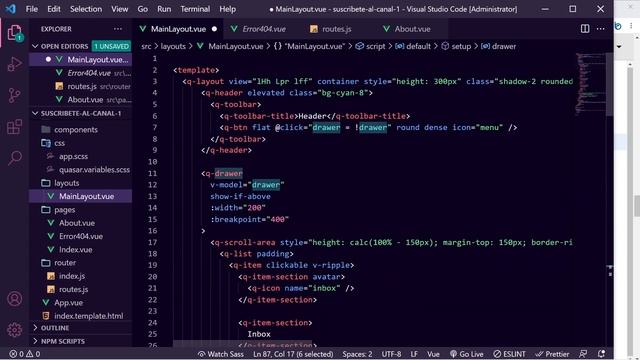Open the Manage gear settings icon

(15, 330)
